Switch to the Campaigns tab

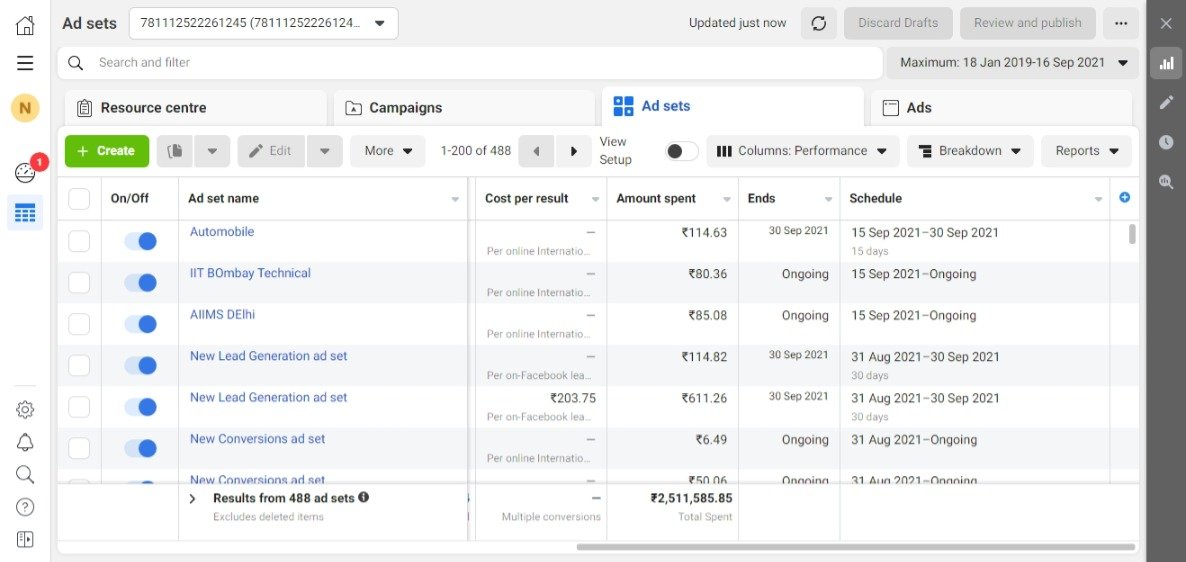click(x=464, y=108)
